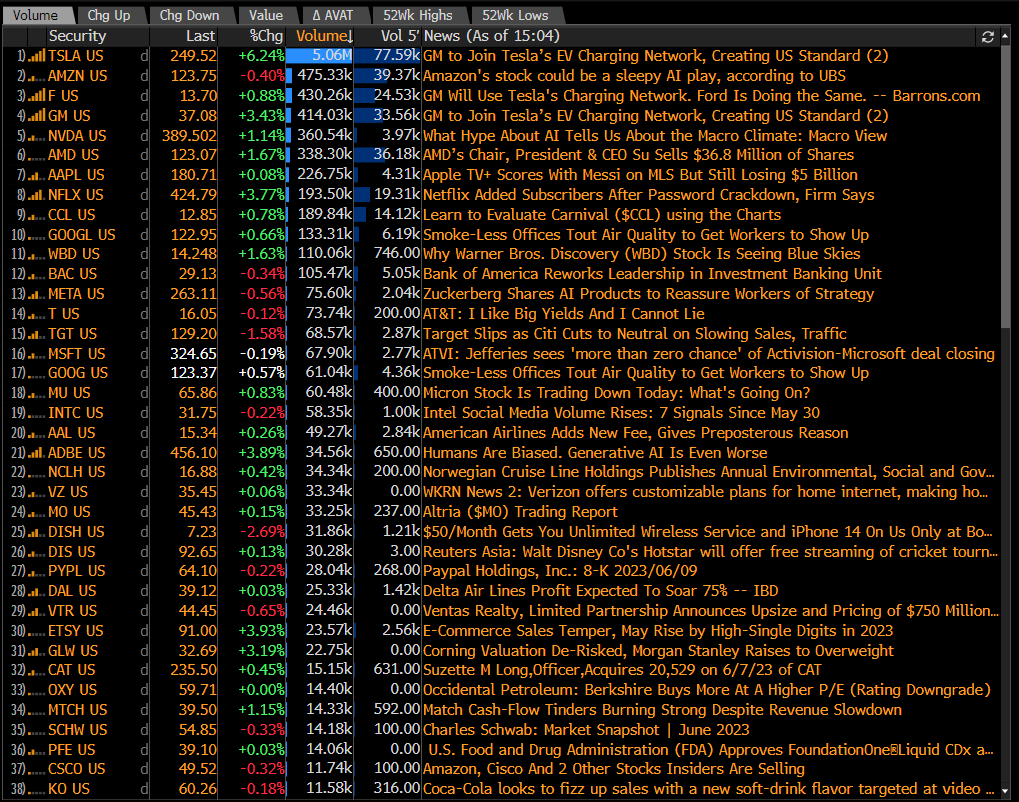Click the volume bars icon next to TSLA US

click(36, 57)
